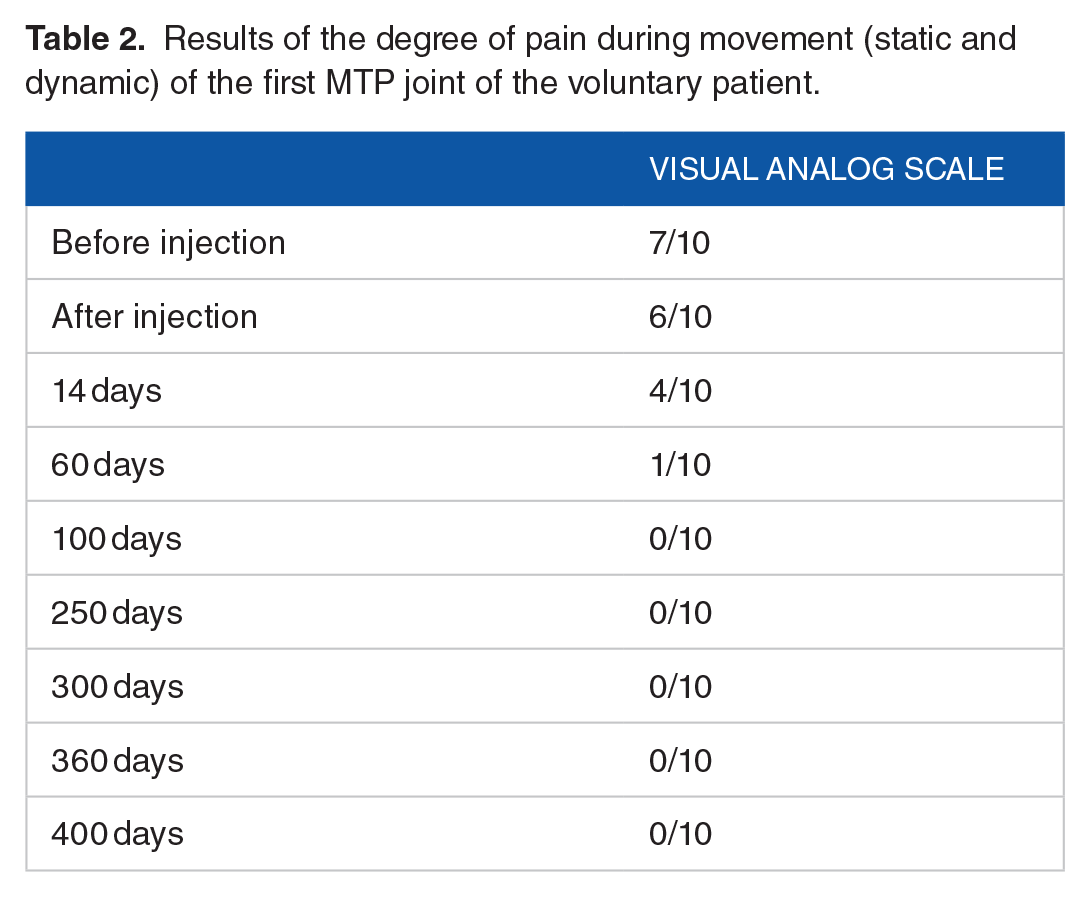Select the 0/10 value for 400 days
Screen dimensions: 1090x897
680,834
